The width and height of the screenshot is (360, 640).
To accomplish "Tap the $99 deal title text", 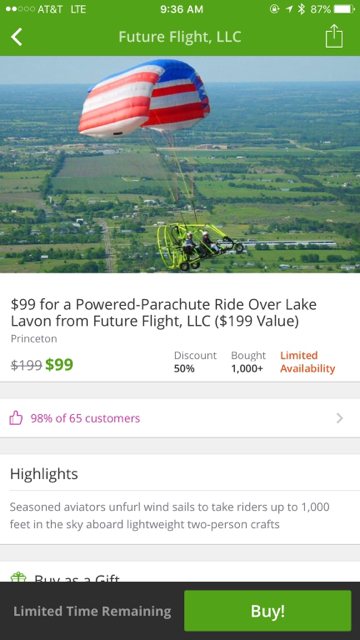I will pyautogui.click(x=164, y=313).
